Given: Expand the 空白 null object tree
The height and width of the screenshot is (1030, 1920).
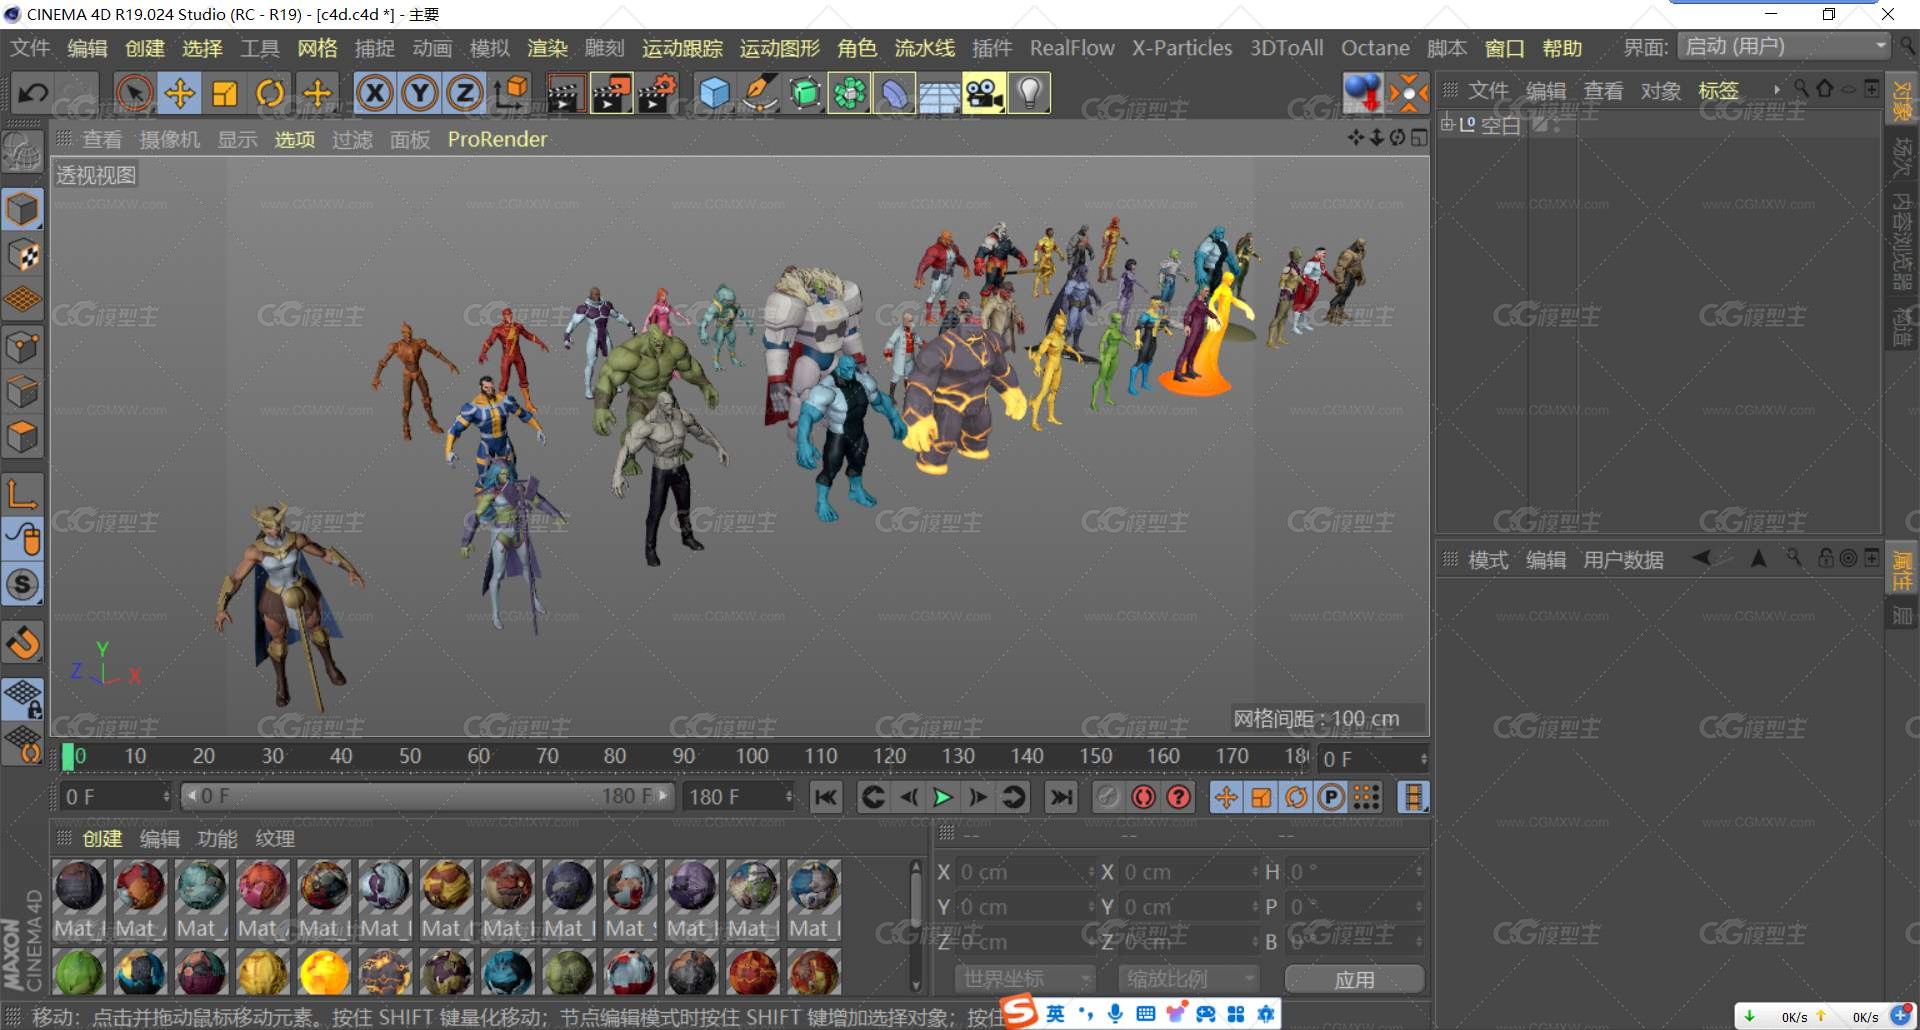Looking at the screenshot, I should click(1447, 124).
